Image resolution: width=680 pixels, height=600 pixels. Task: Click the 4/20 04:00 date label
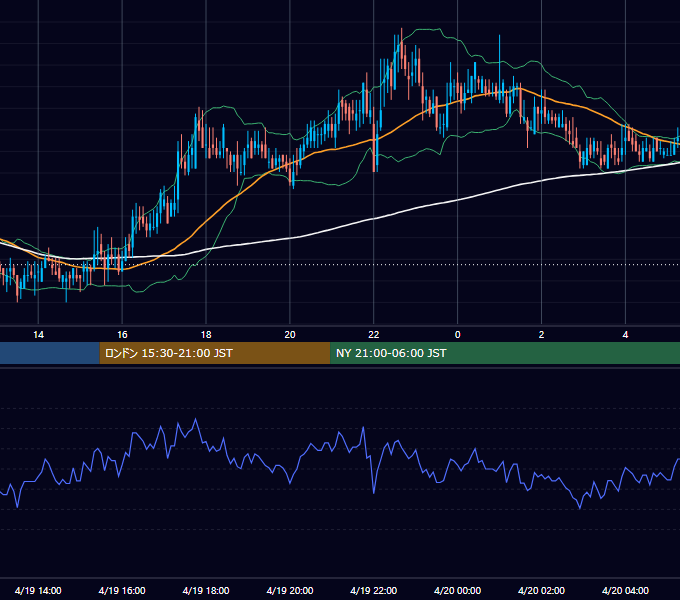click(625, 590)
